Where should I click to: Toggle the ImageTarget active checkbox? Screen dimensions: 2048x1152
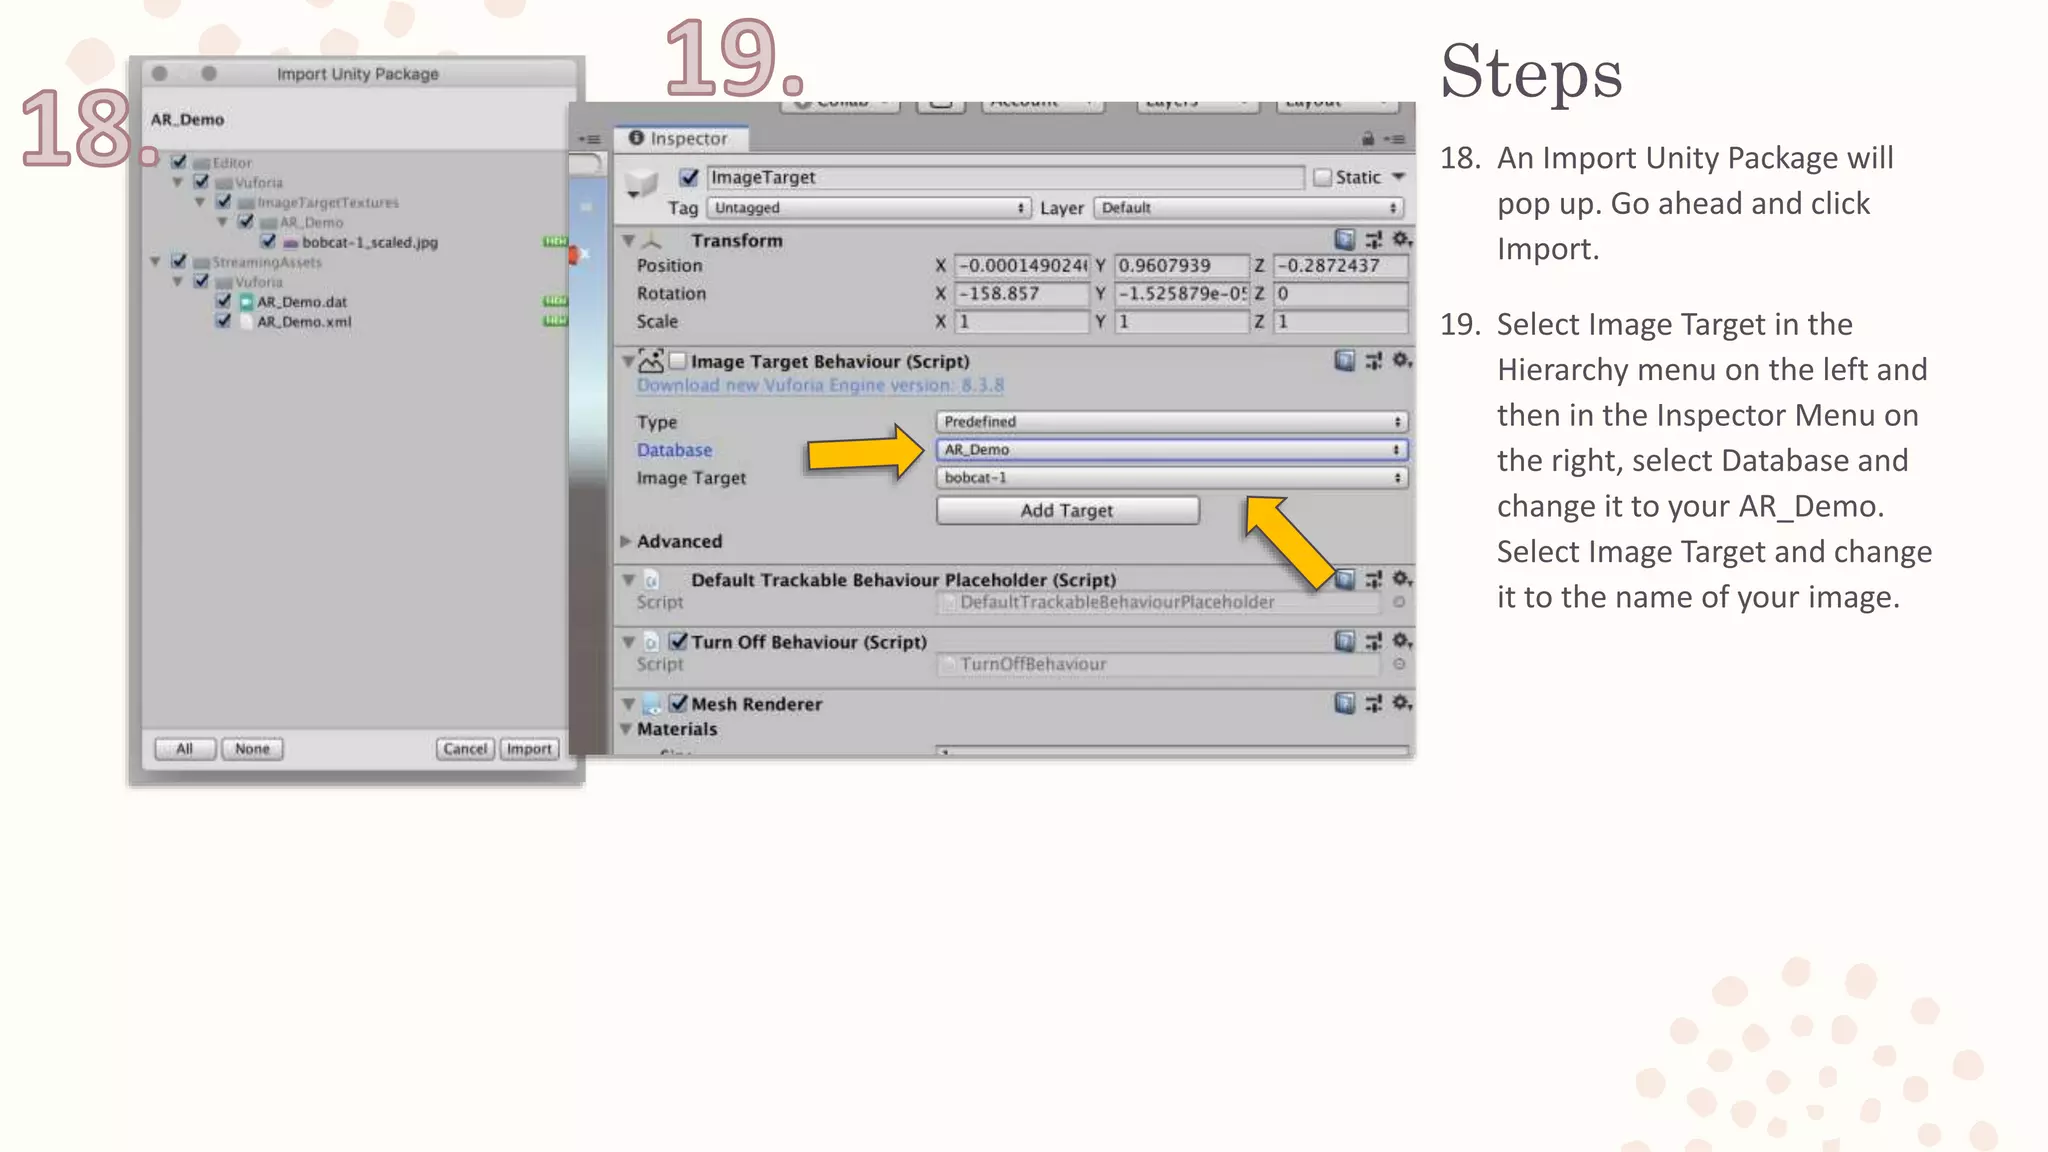click(x=688, y=177)
